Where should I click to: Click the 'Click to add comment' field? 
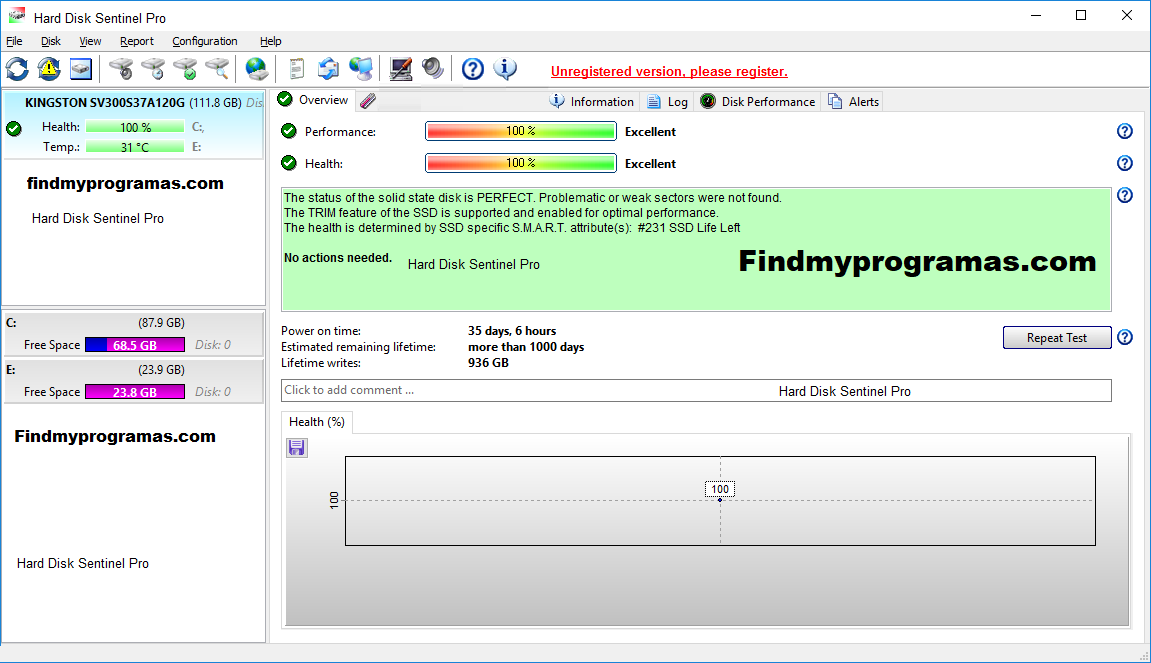696,391
